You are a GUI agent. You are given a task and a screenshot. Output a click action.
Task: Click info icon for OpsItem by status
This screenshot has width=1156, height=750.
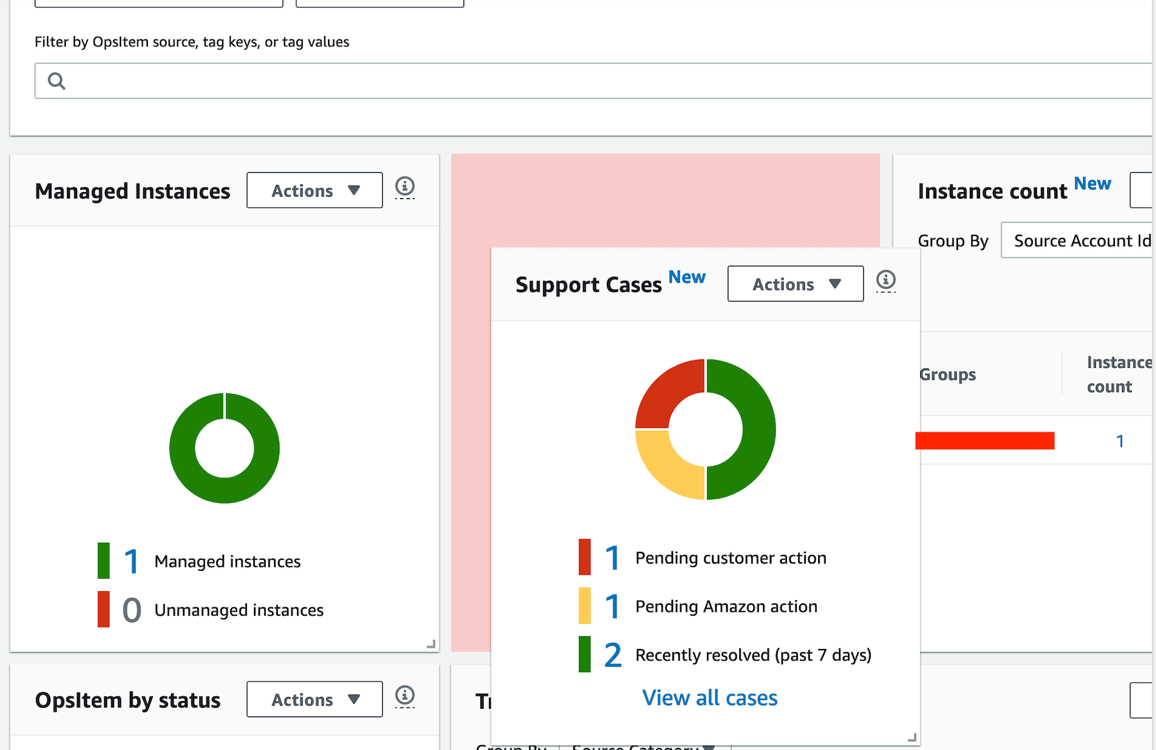click(405, 697)
